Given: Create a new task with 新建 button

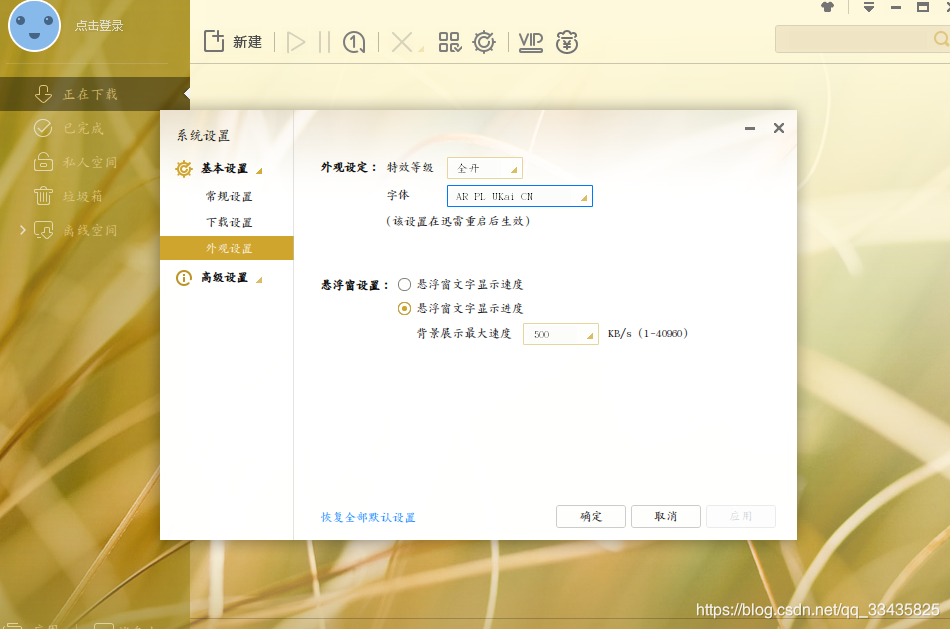Looking at the screenshot, I should coord(233,42).
